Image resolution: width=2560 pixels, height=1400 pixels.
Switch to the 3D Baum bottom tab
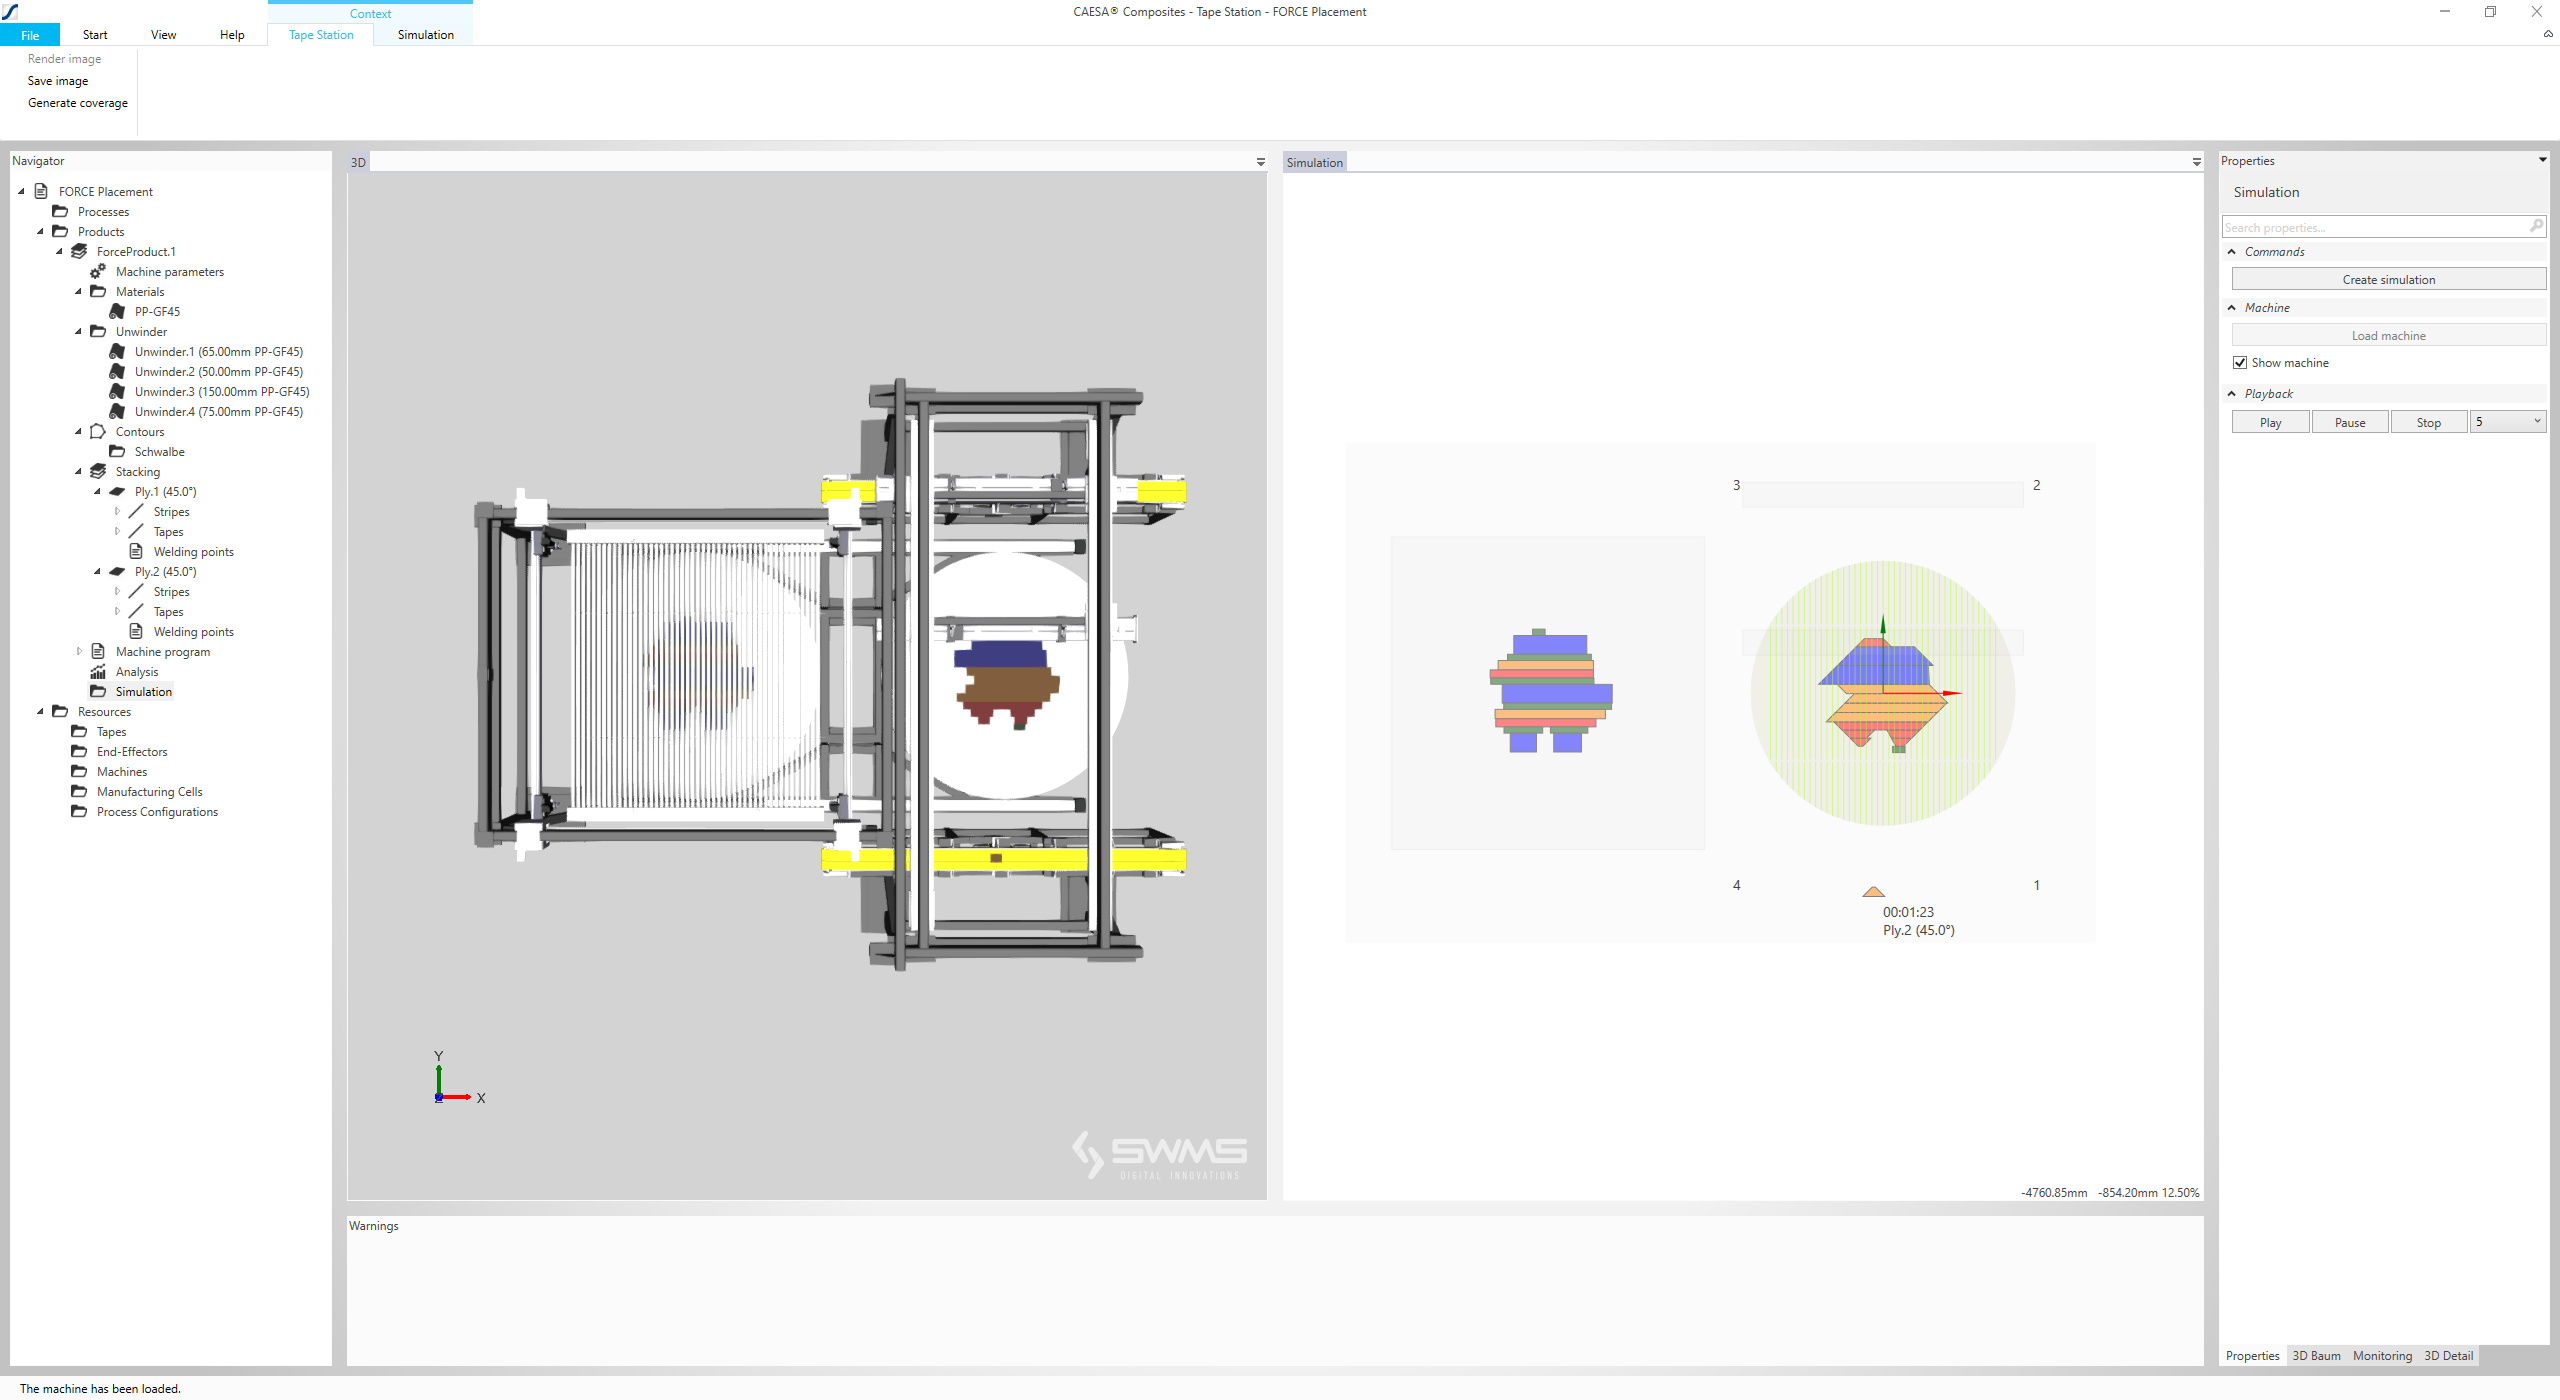(2316, 1356)
